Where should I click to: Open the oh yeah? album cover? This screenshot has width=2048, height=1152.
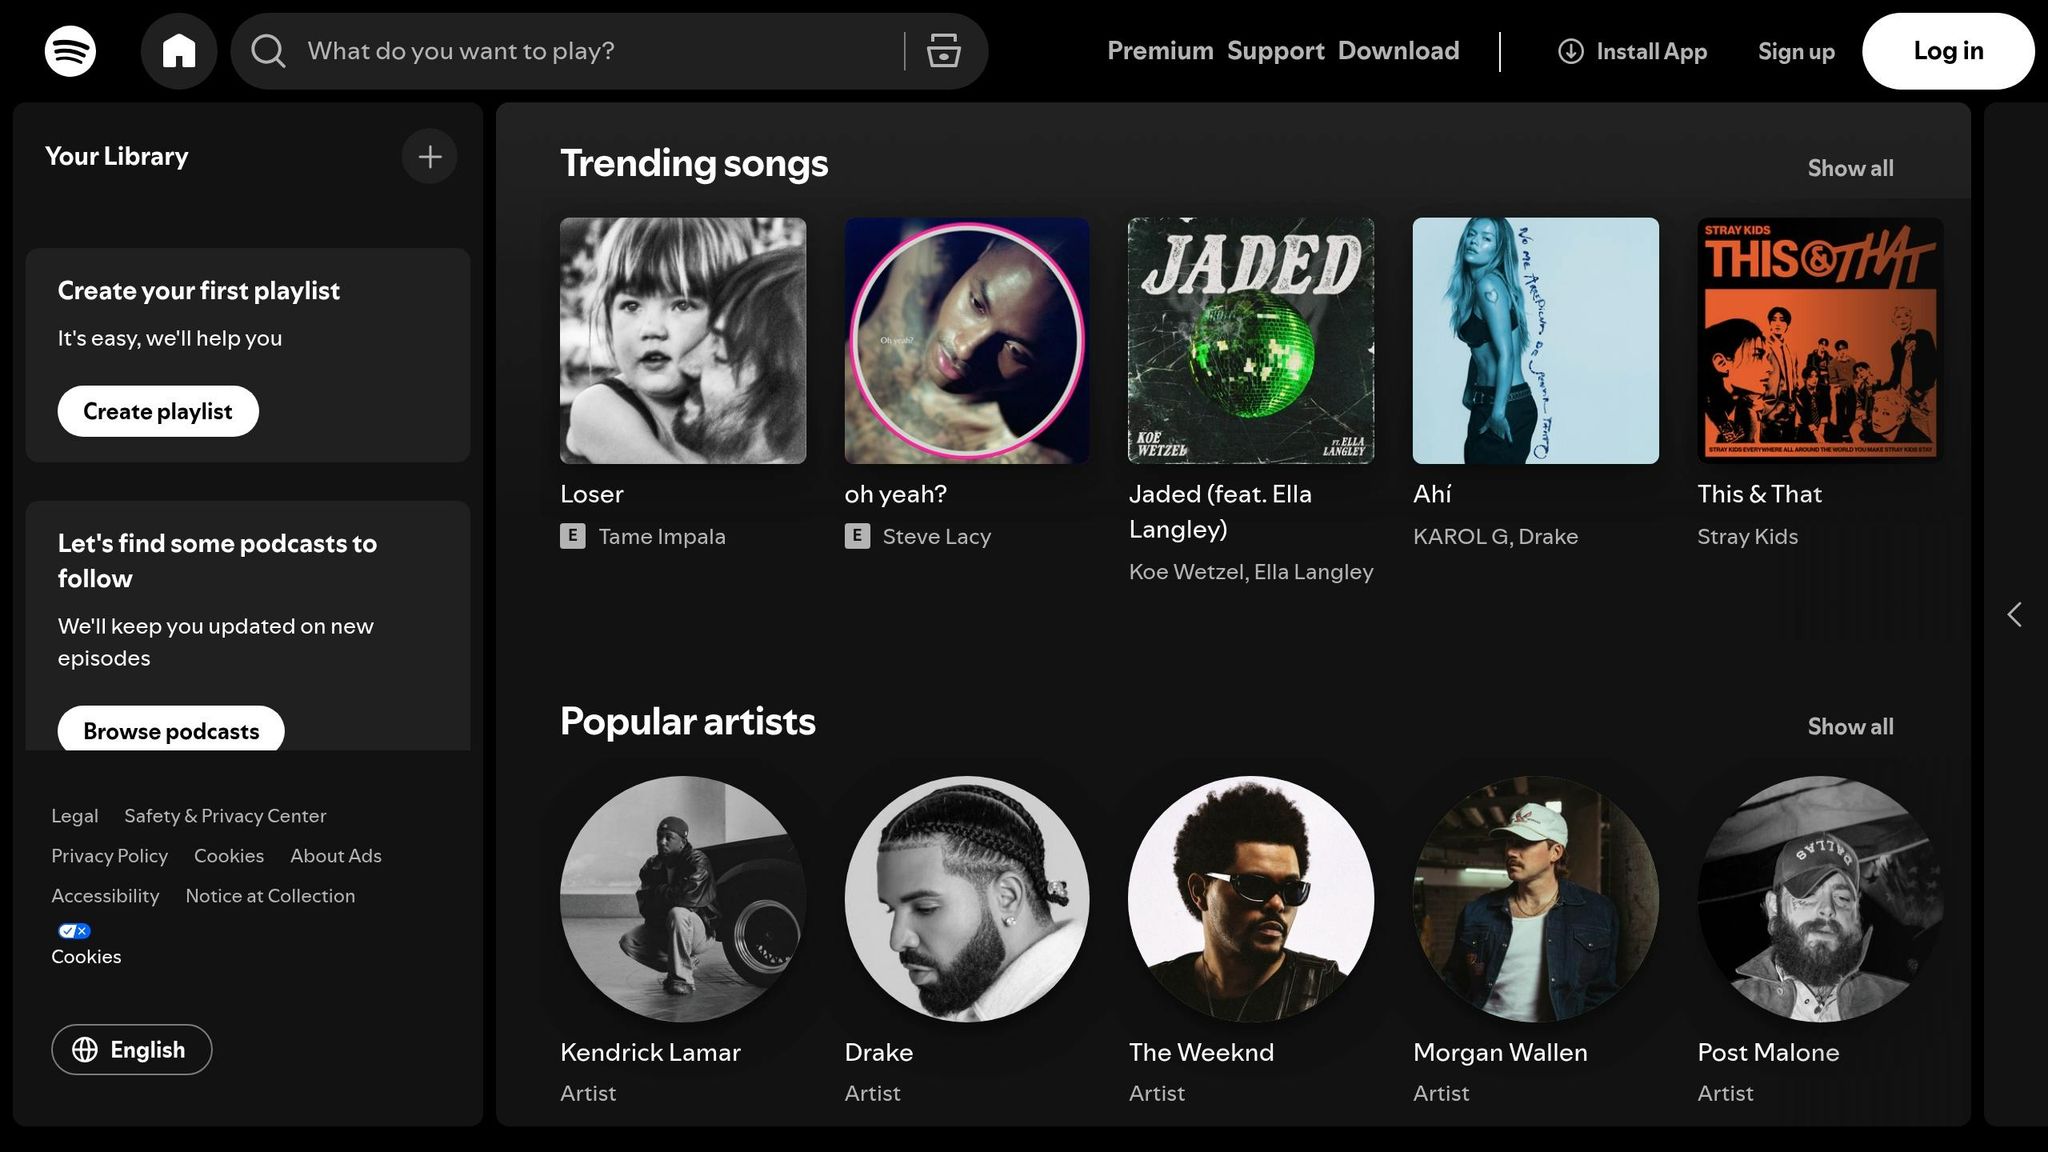[x=967, y=341]
